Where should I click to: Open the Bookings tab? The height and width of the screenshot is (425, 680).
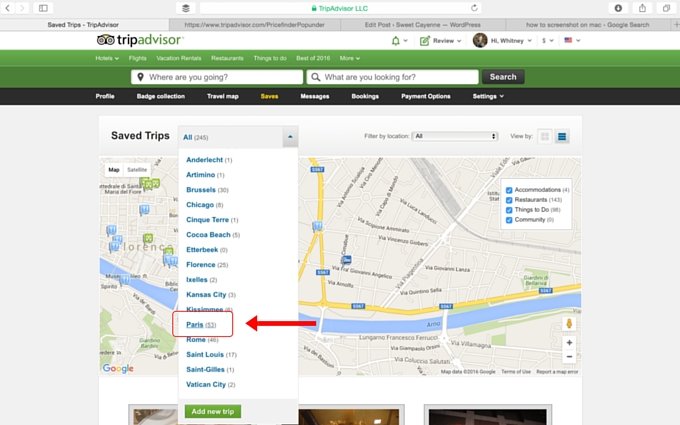(x=365, y=96)
